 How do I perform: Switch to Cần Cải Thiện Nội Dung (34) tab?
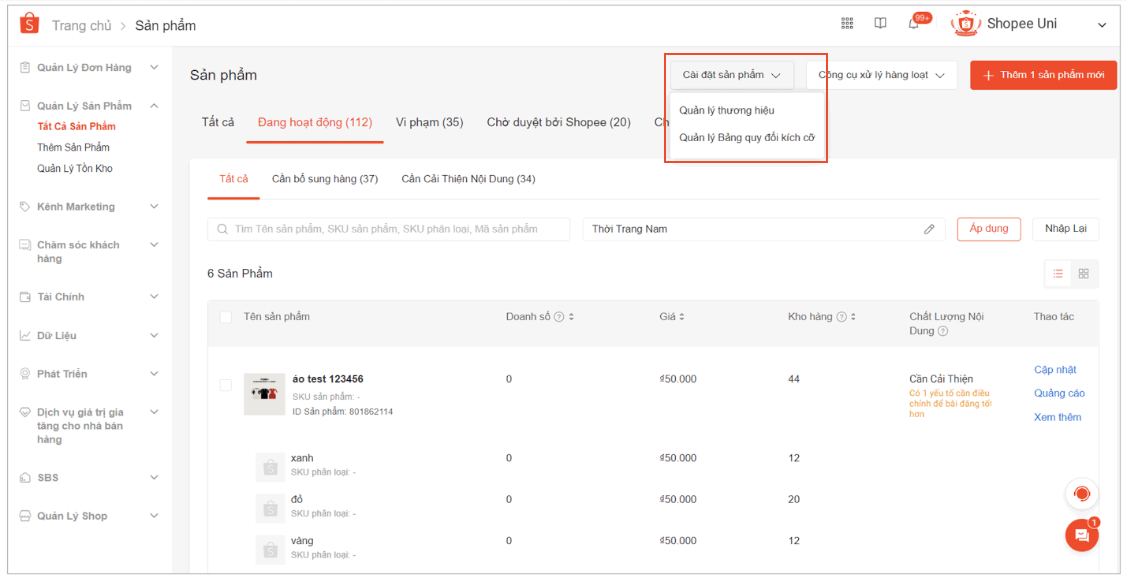(x=468, y=179)
